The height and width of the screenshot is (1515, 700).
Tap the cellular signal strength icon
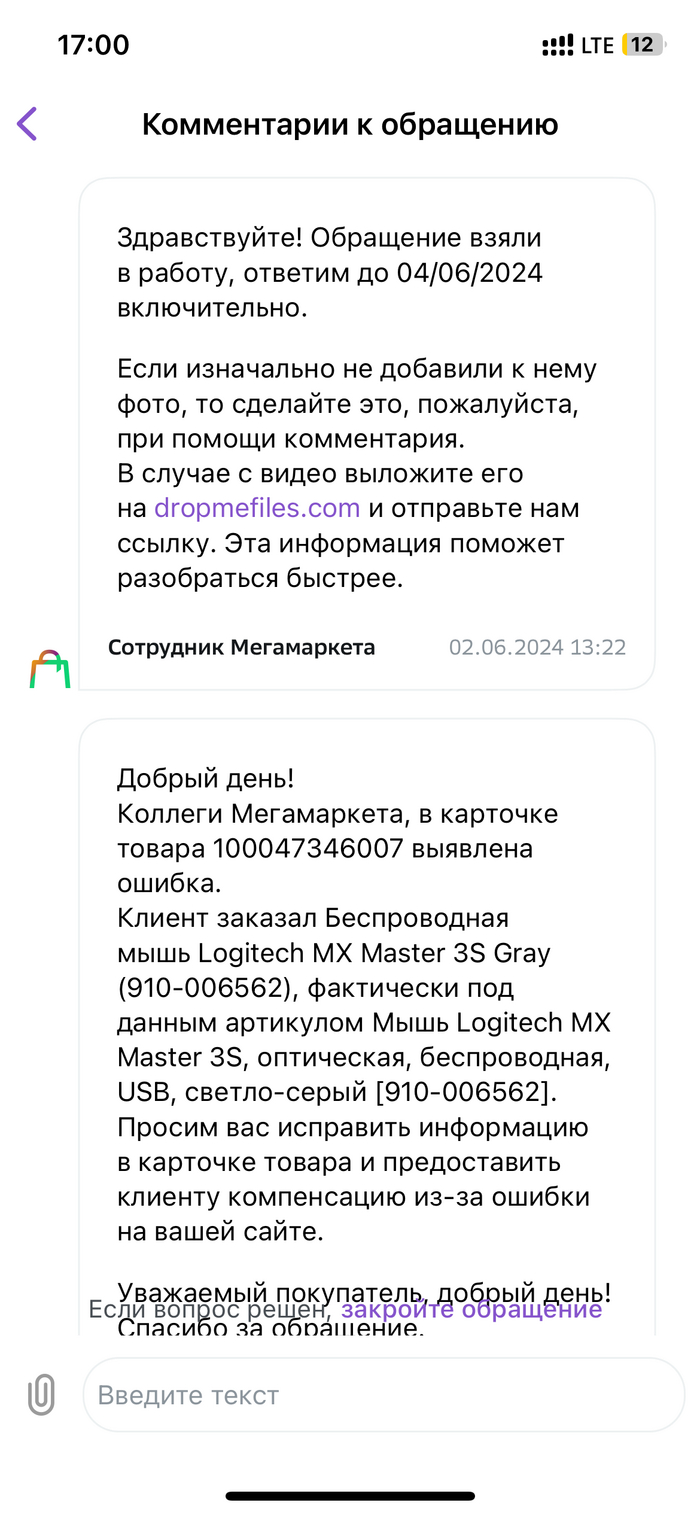pos(558,46)
